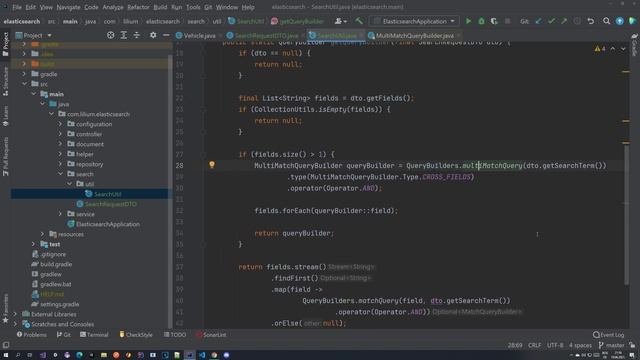640x360 pixels.
Task: Rollback changes with the undo arrow icon
Action: pyautogui.click(x=591, y=21)
